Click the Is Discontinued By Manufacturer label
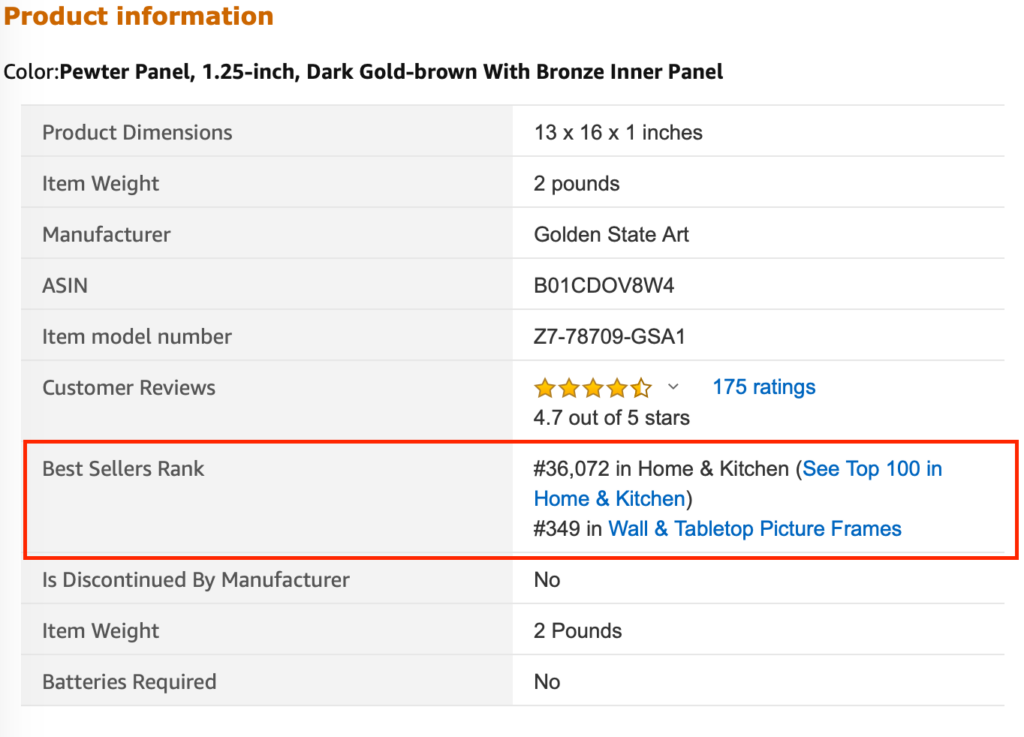The width and height of the screenshot is (1024, 737). tap(196, 580)
